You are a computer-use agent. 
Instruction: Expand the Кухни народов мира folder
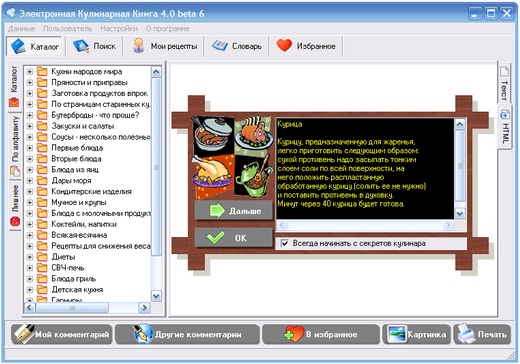pyautogui.click(x=30, y=72)
